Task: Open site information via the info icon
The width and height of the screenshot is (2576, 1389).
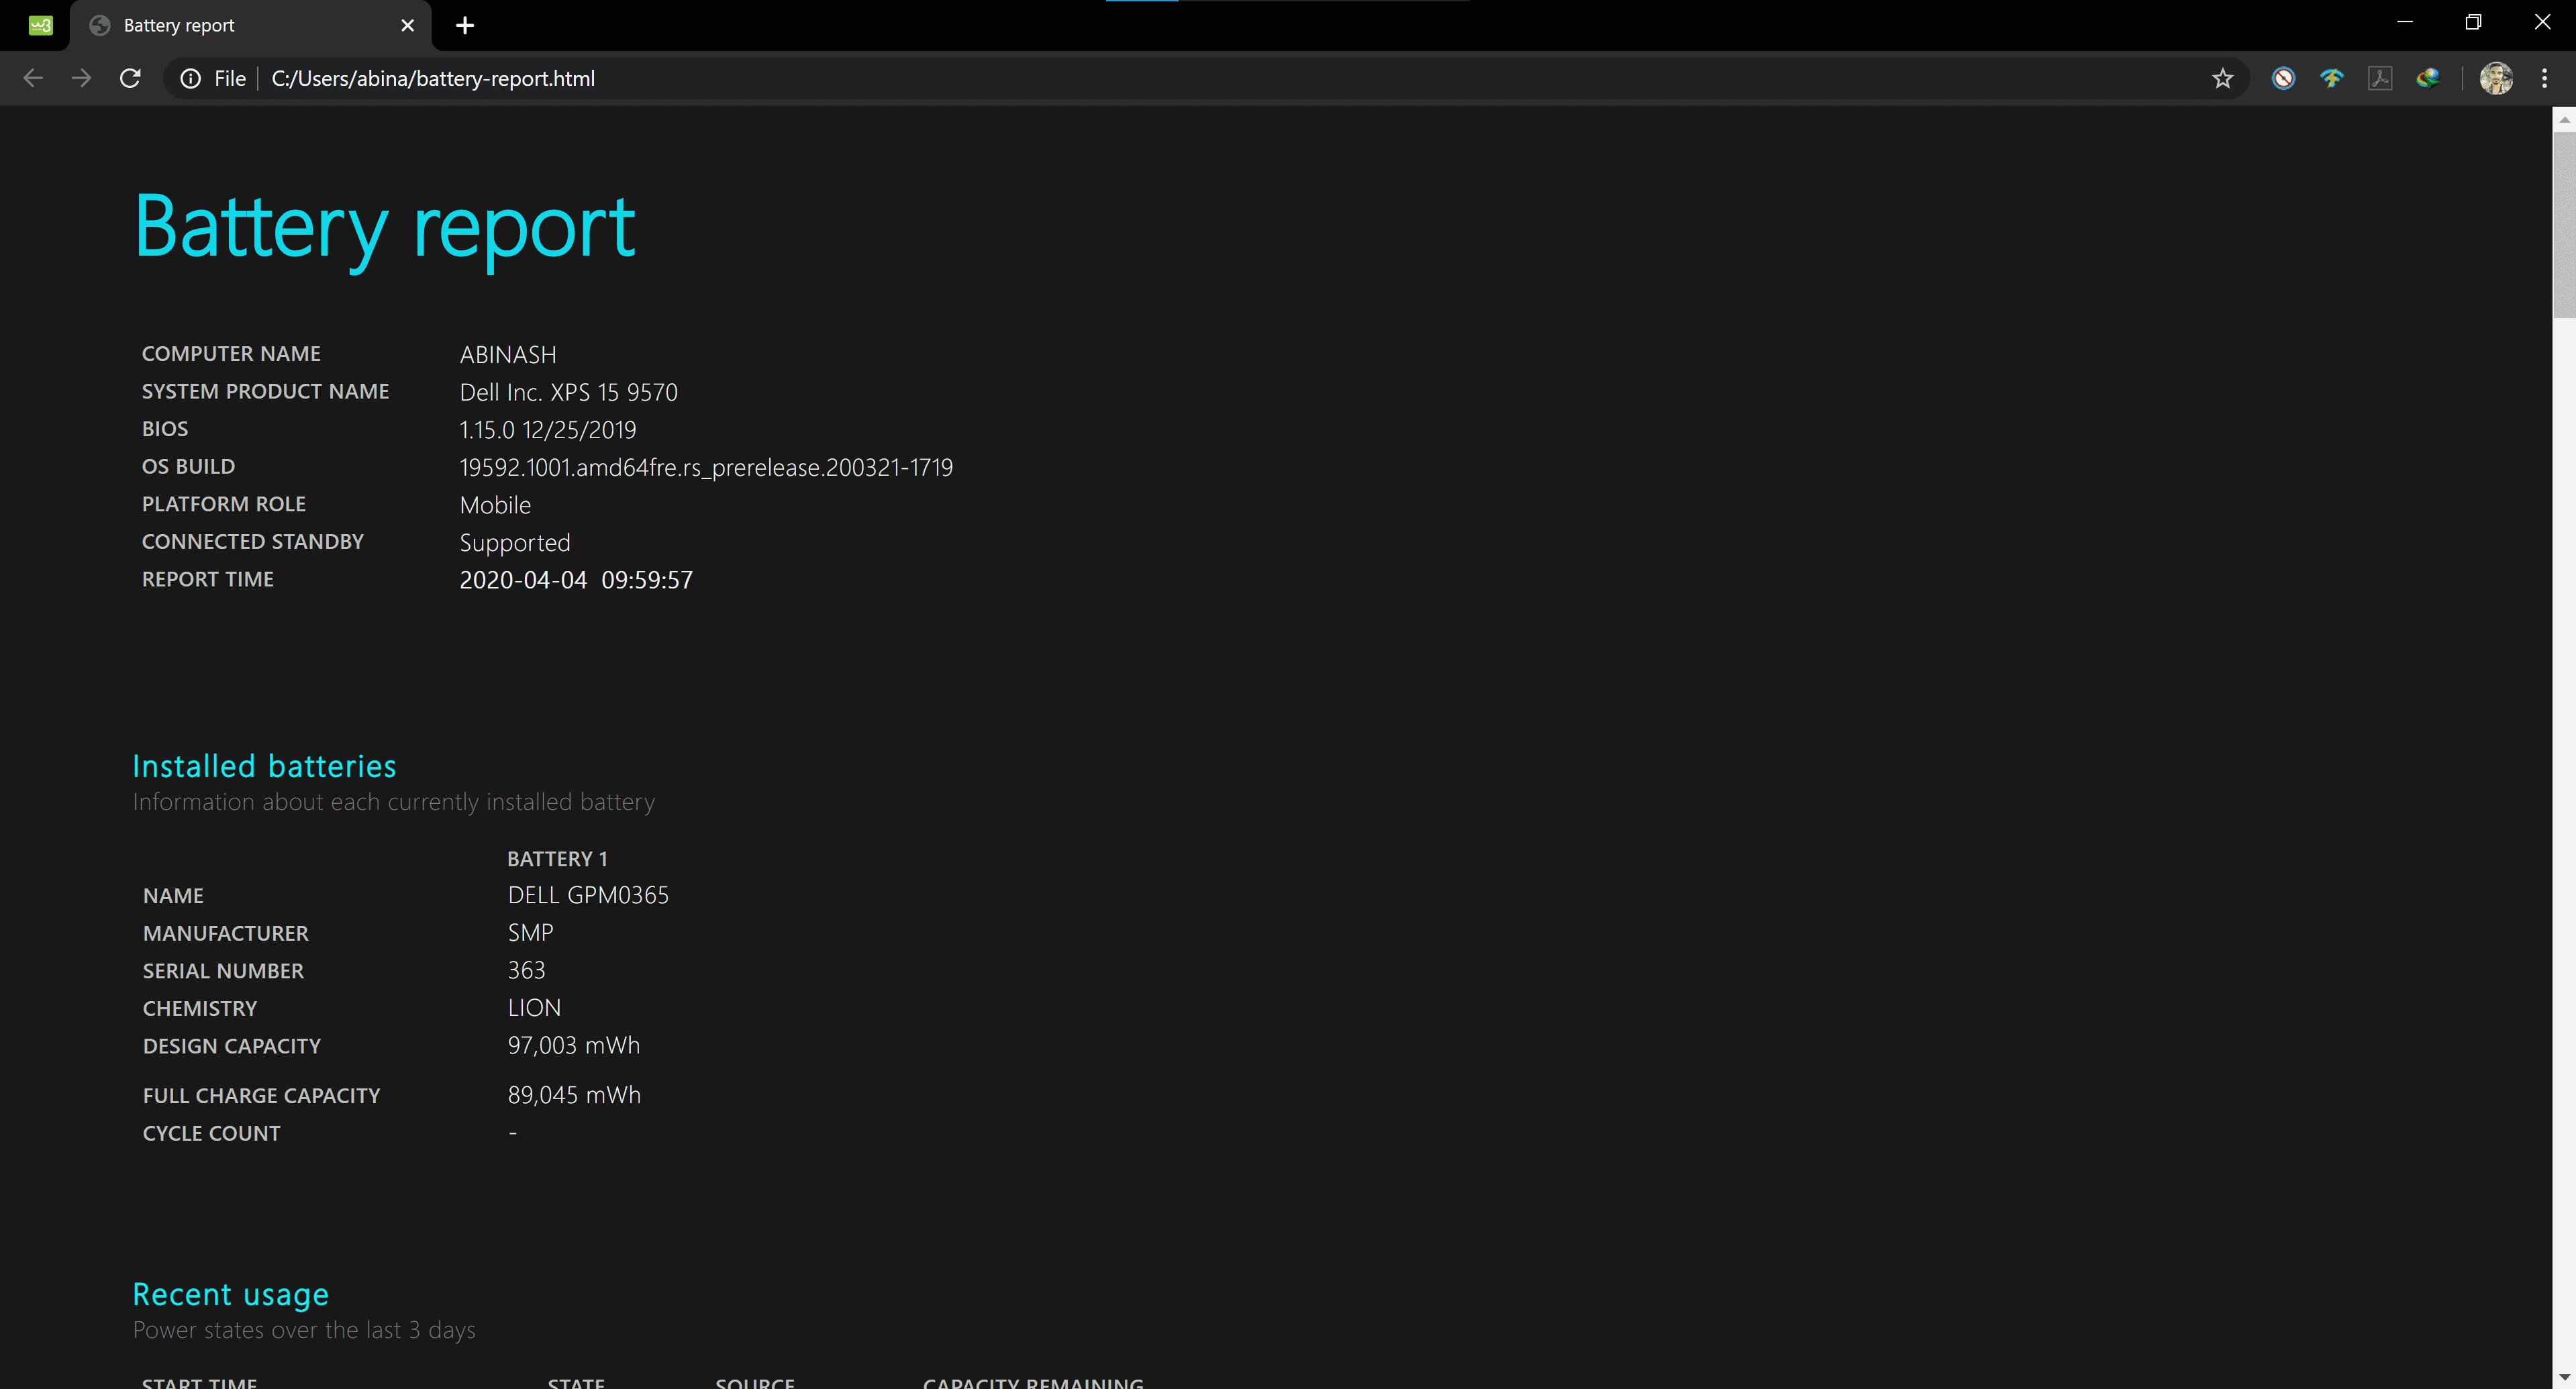Action: click(190, 78)
